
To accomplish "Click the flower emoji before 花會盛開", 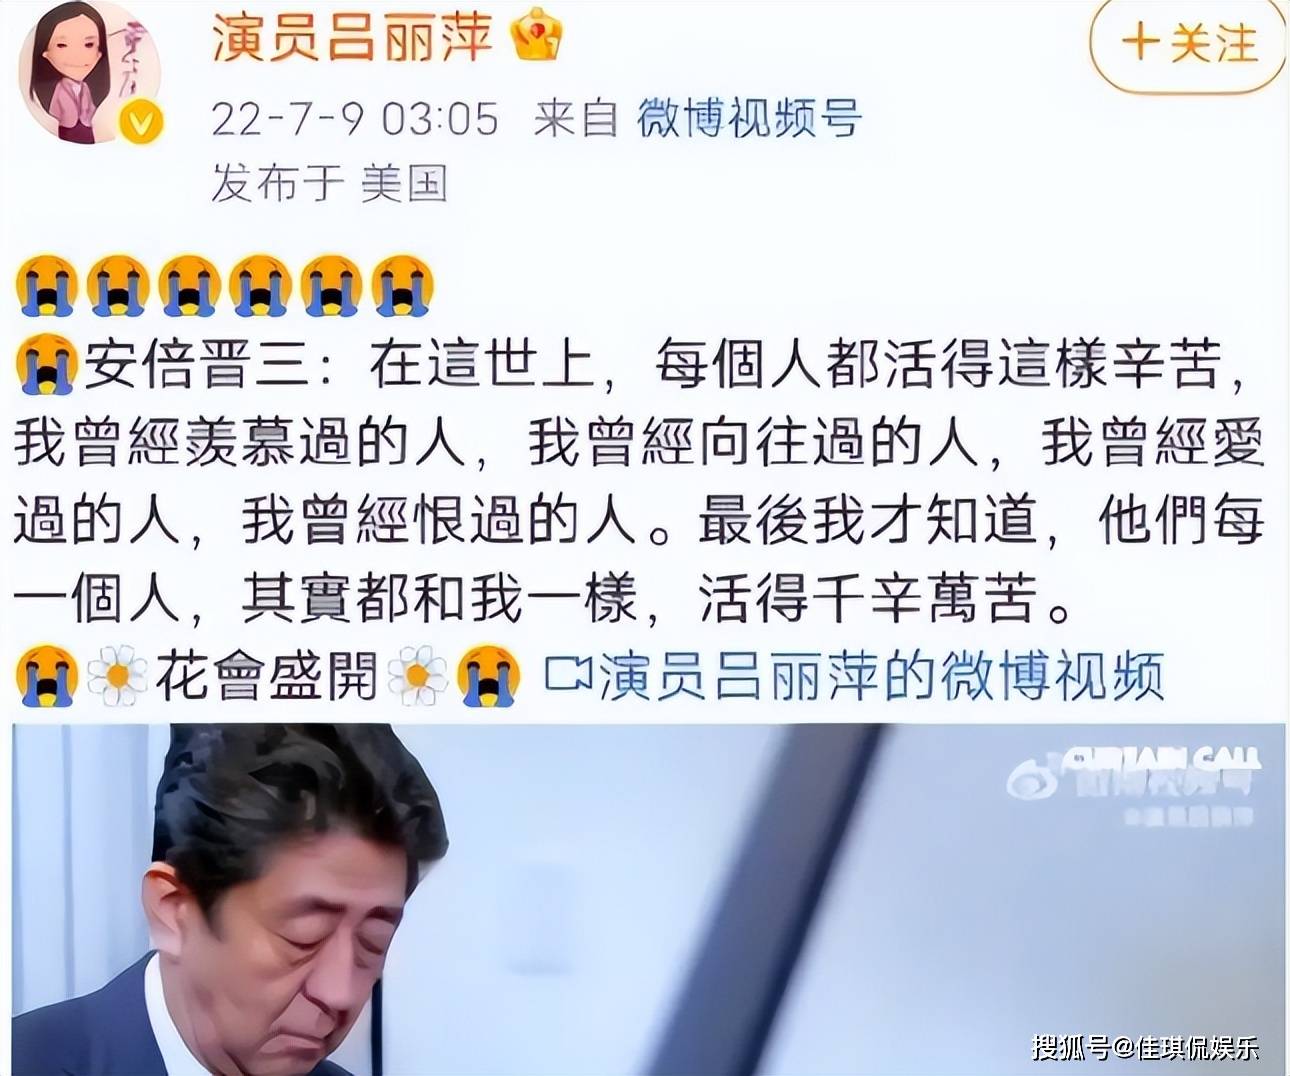I will (x=118, y=676).
